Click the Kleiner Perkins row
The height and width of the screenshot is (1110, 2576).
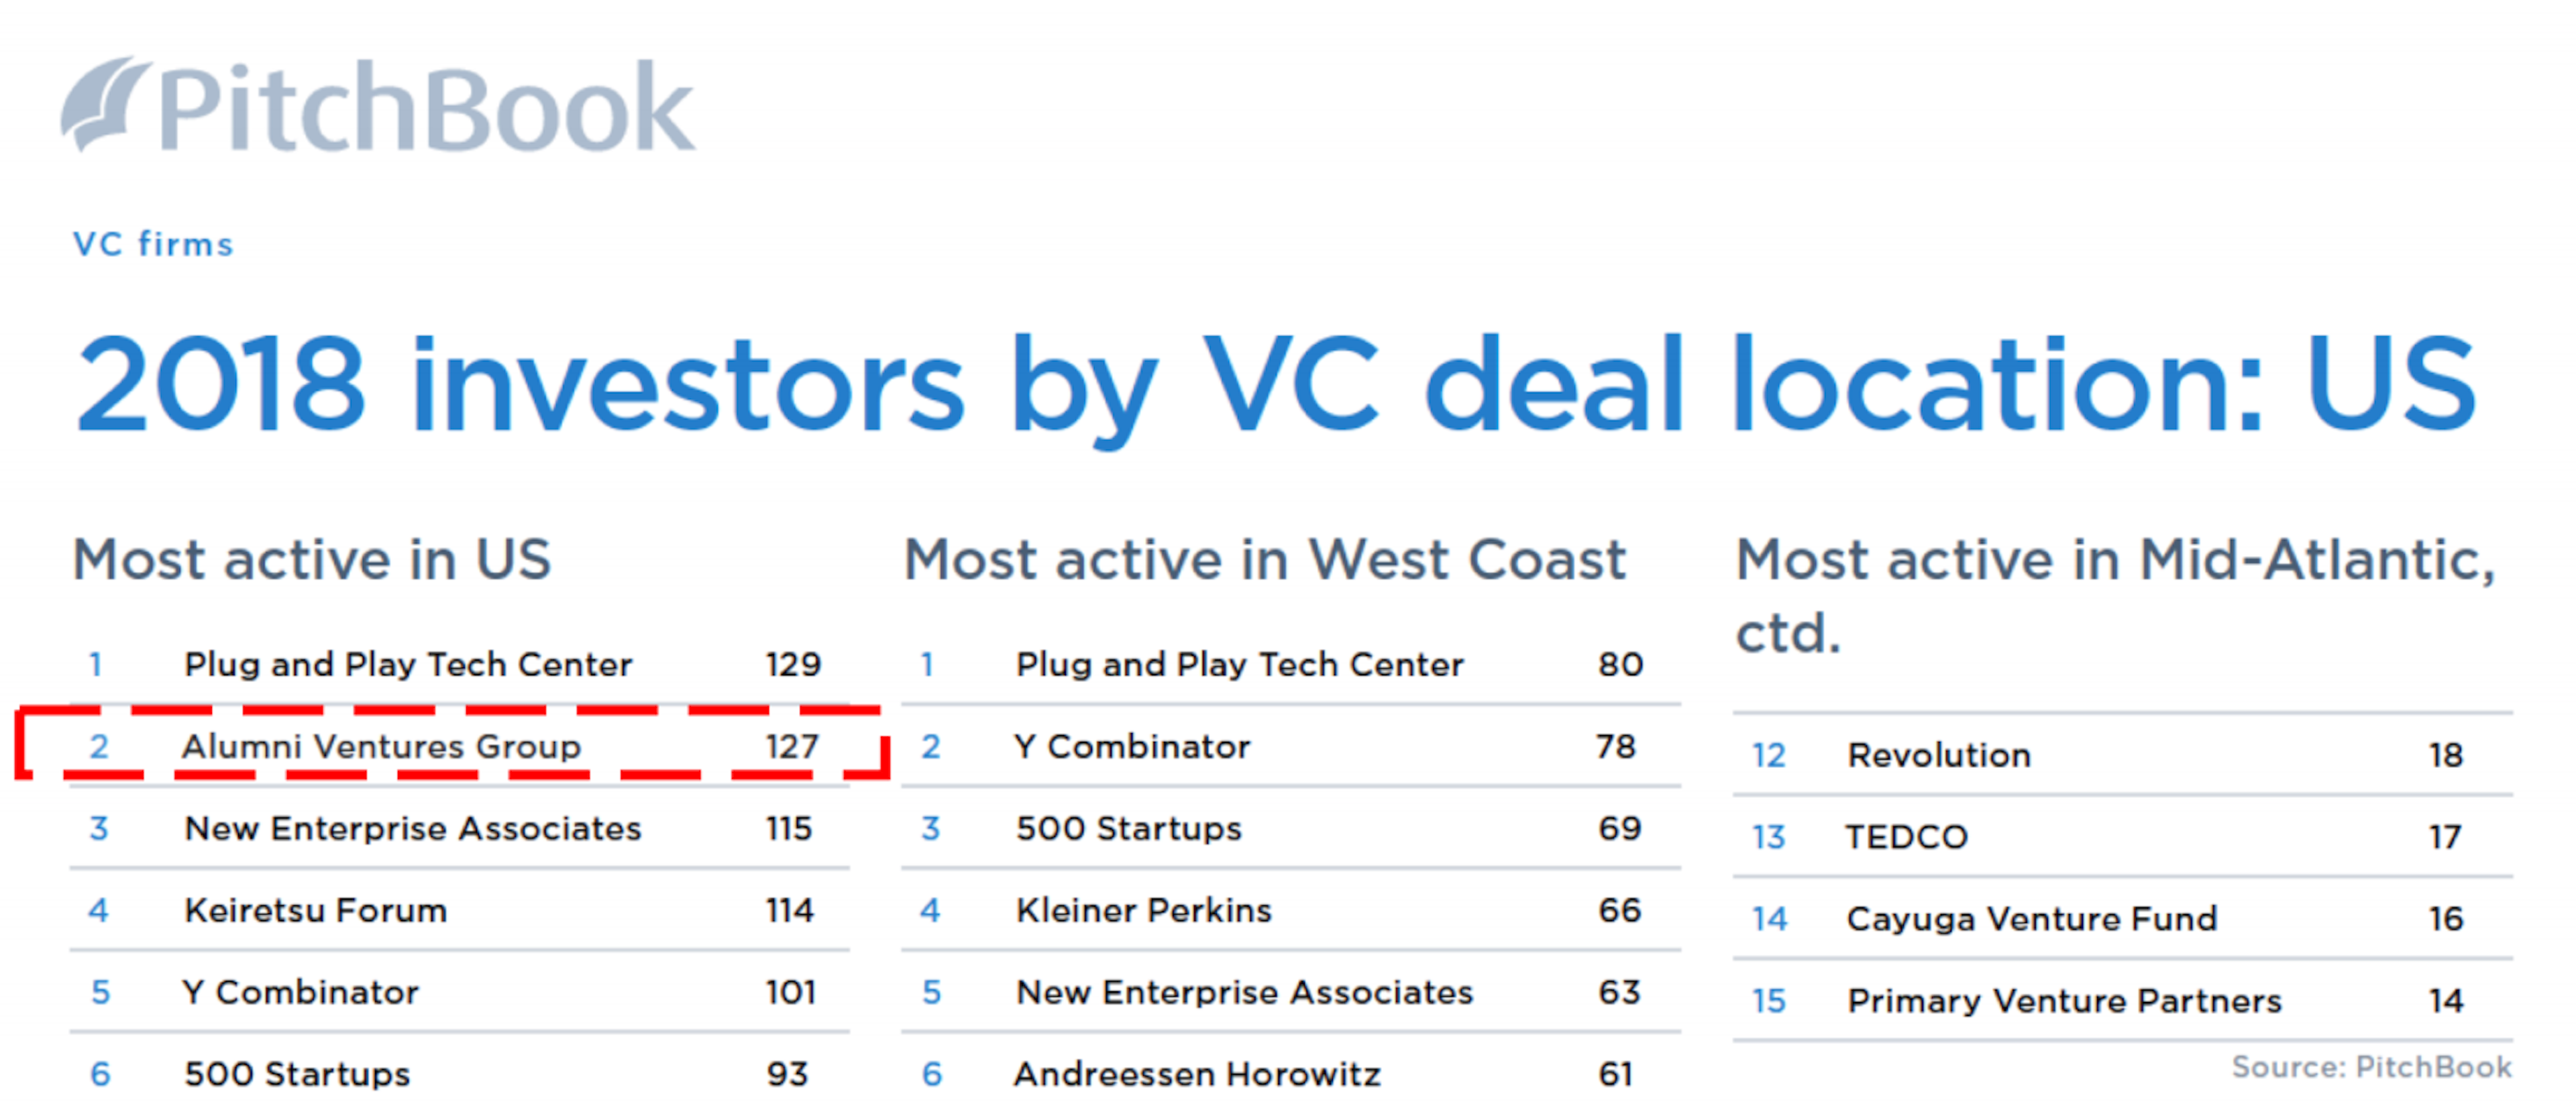coord(1144,911)
